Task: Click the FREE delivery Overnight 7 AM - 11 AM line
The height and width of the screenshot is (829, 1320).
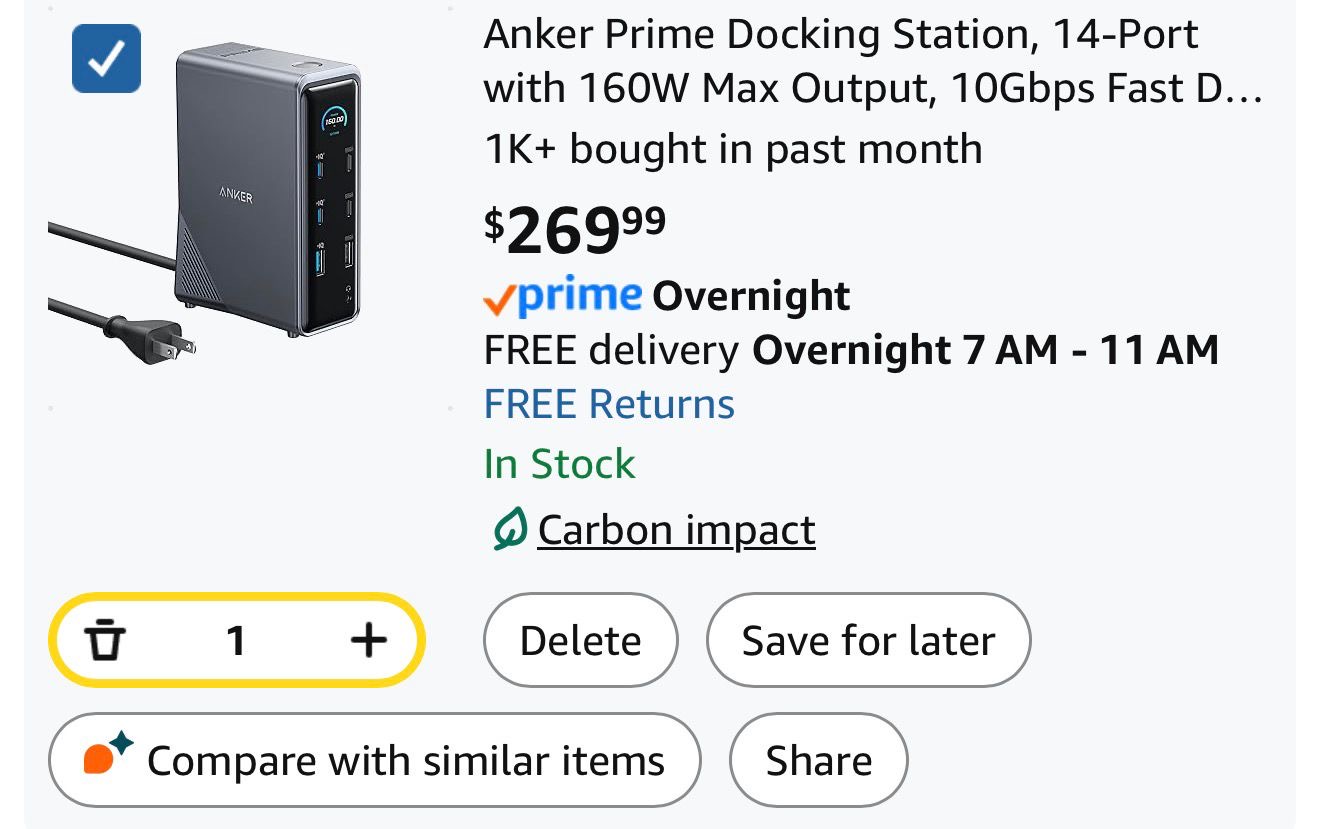Action: coord(850,351)
